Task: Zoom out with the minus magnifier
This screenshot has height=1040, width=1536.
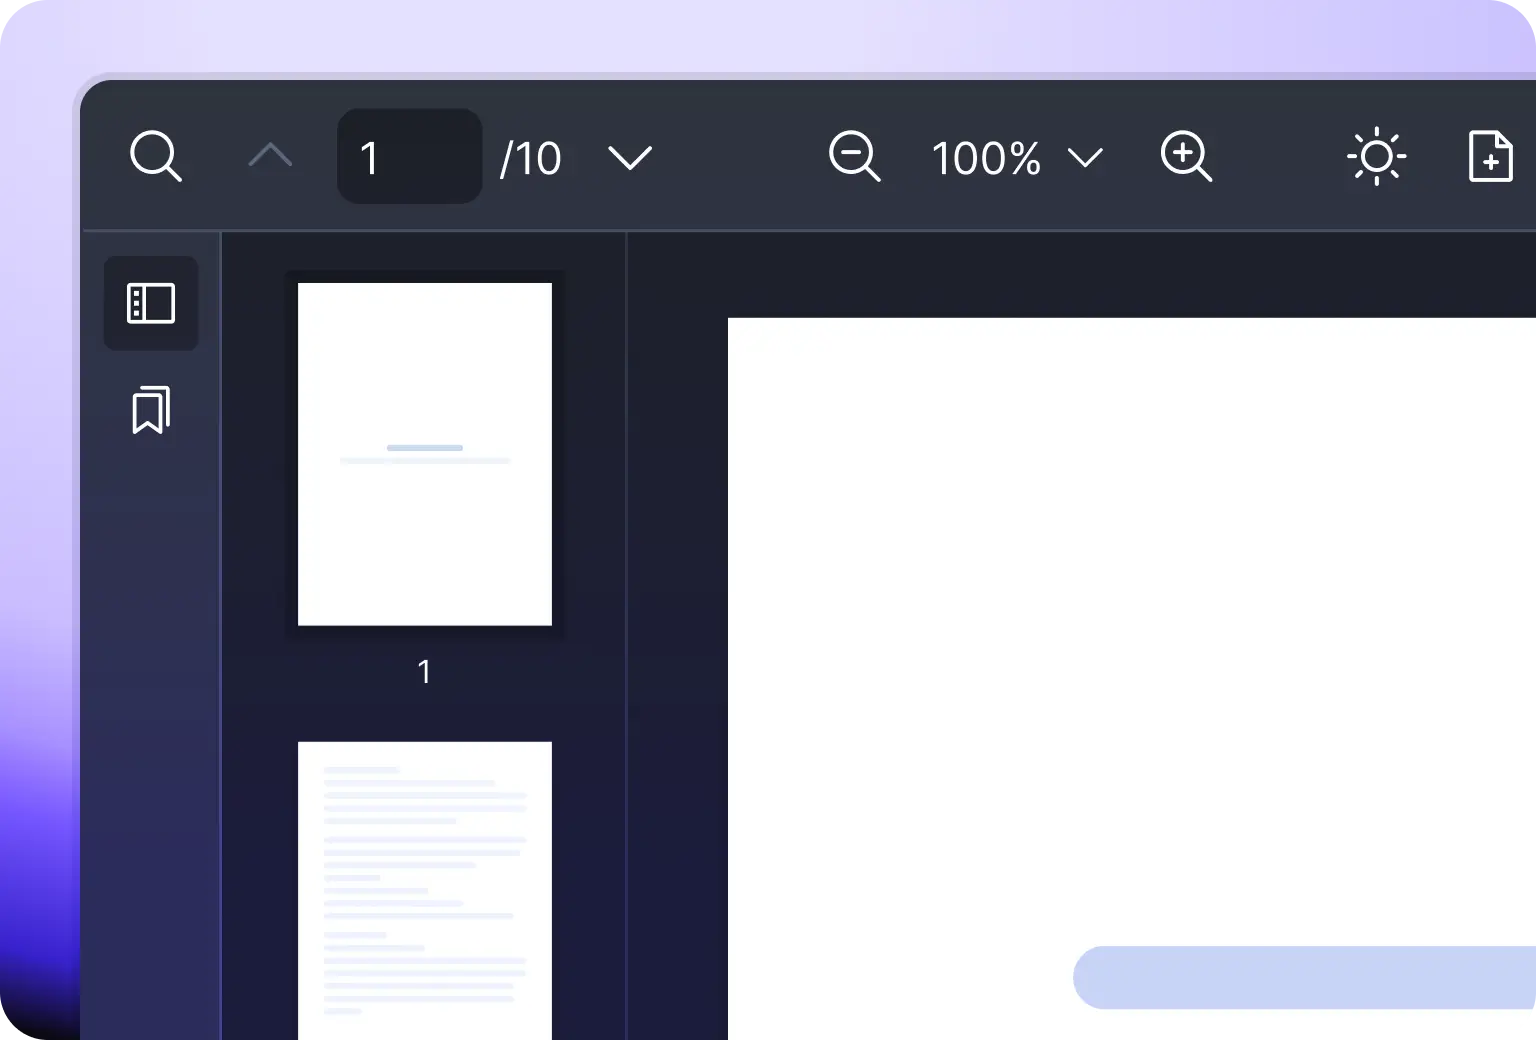Action: [x=855, y=156]
